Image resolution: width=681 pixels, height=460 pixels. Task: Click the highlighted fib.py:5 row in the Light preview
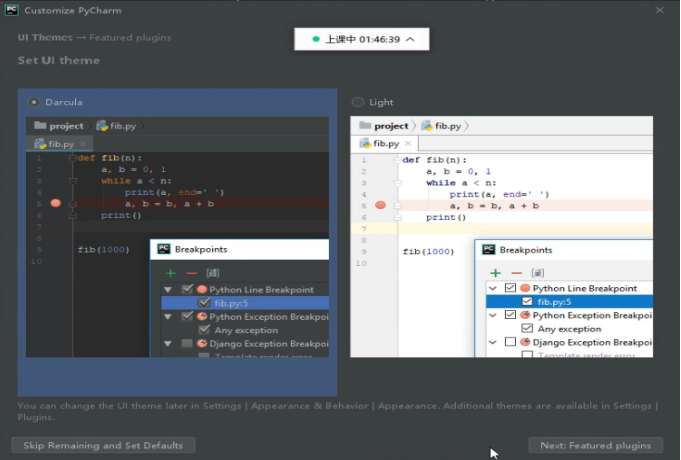[569, 301]
